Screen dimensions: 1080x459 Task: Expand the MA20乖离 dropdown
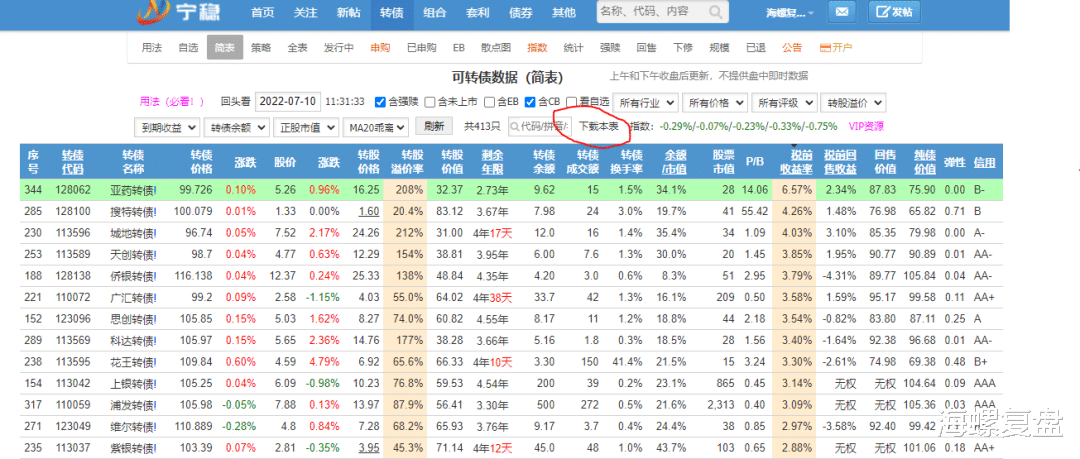(375, 127)
